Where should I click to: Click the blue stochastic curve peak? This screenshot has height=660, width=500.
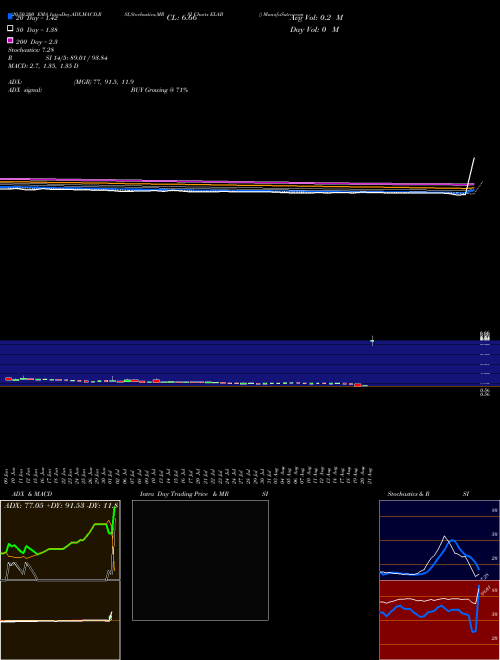[x=452, y=540]
